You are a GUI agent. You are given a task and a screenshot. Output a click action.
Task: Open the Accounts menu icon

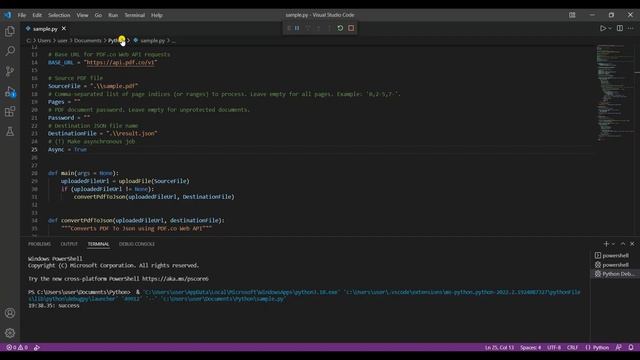coord(10,313)
